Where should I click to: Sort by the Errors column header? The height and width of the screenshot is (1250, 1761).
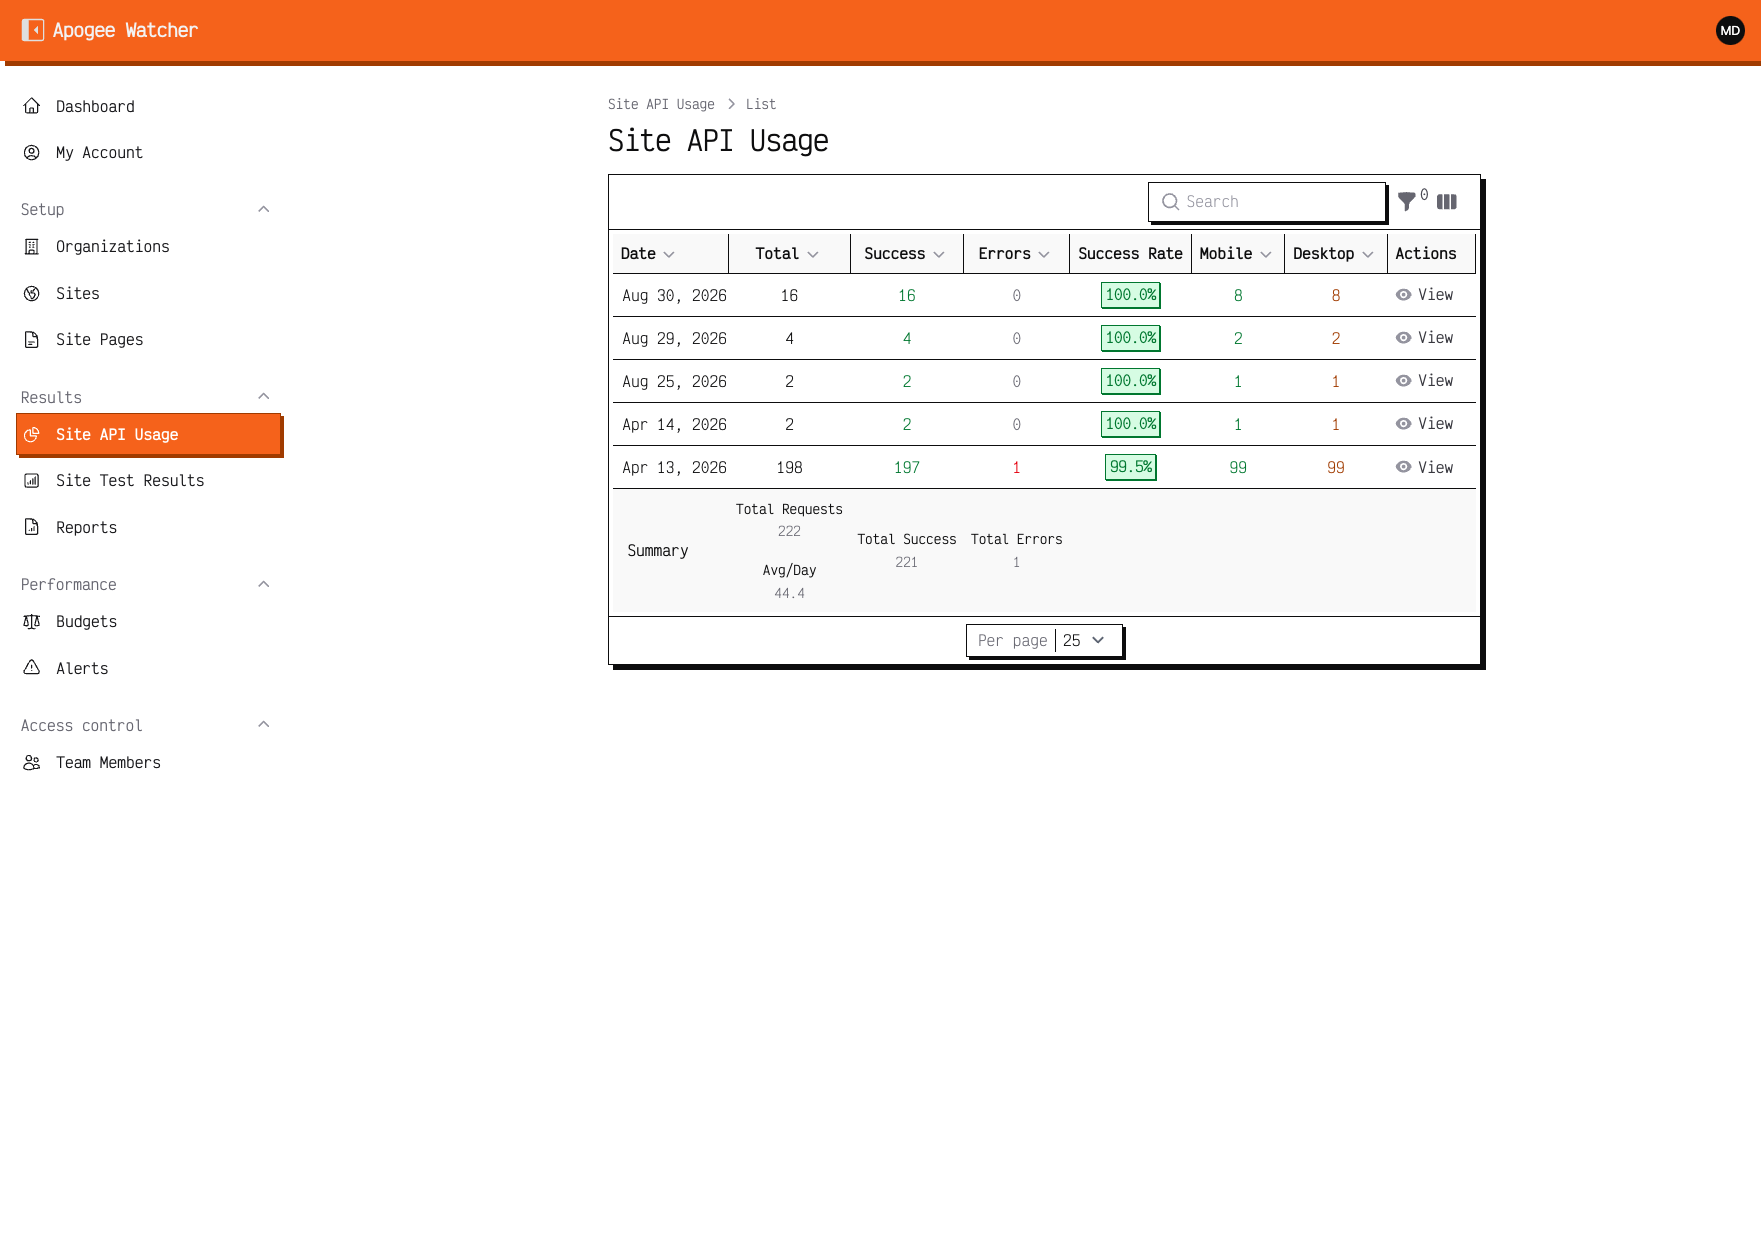[1014, 253]
